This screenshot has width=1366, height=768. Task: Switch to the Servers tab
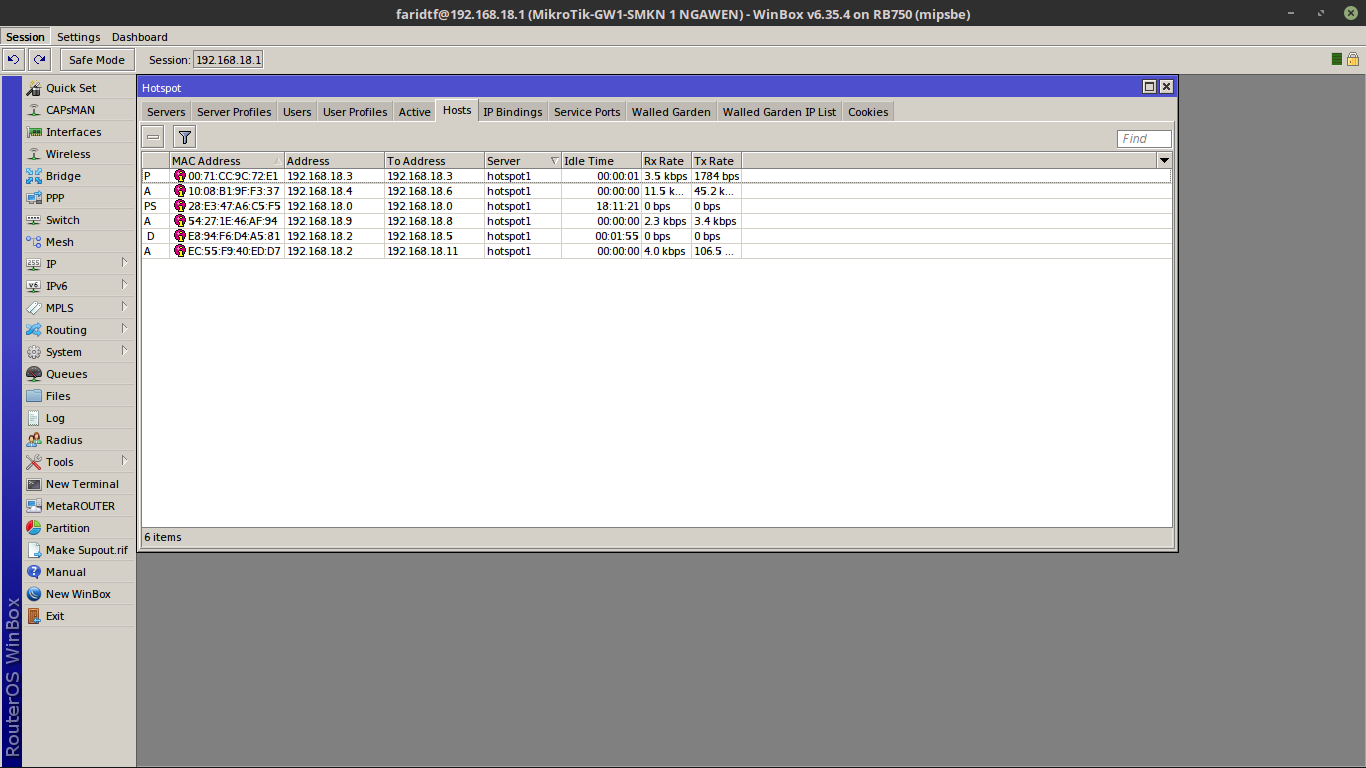tap(166, 112)
